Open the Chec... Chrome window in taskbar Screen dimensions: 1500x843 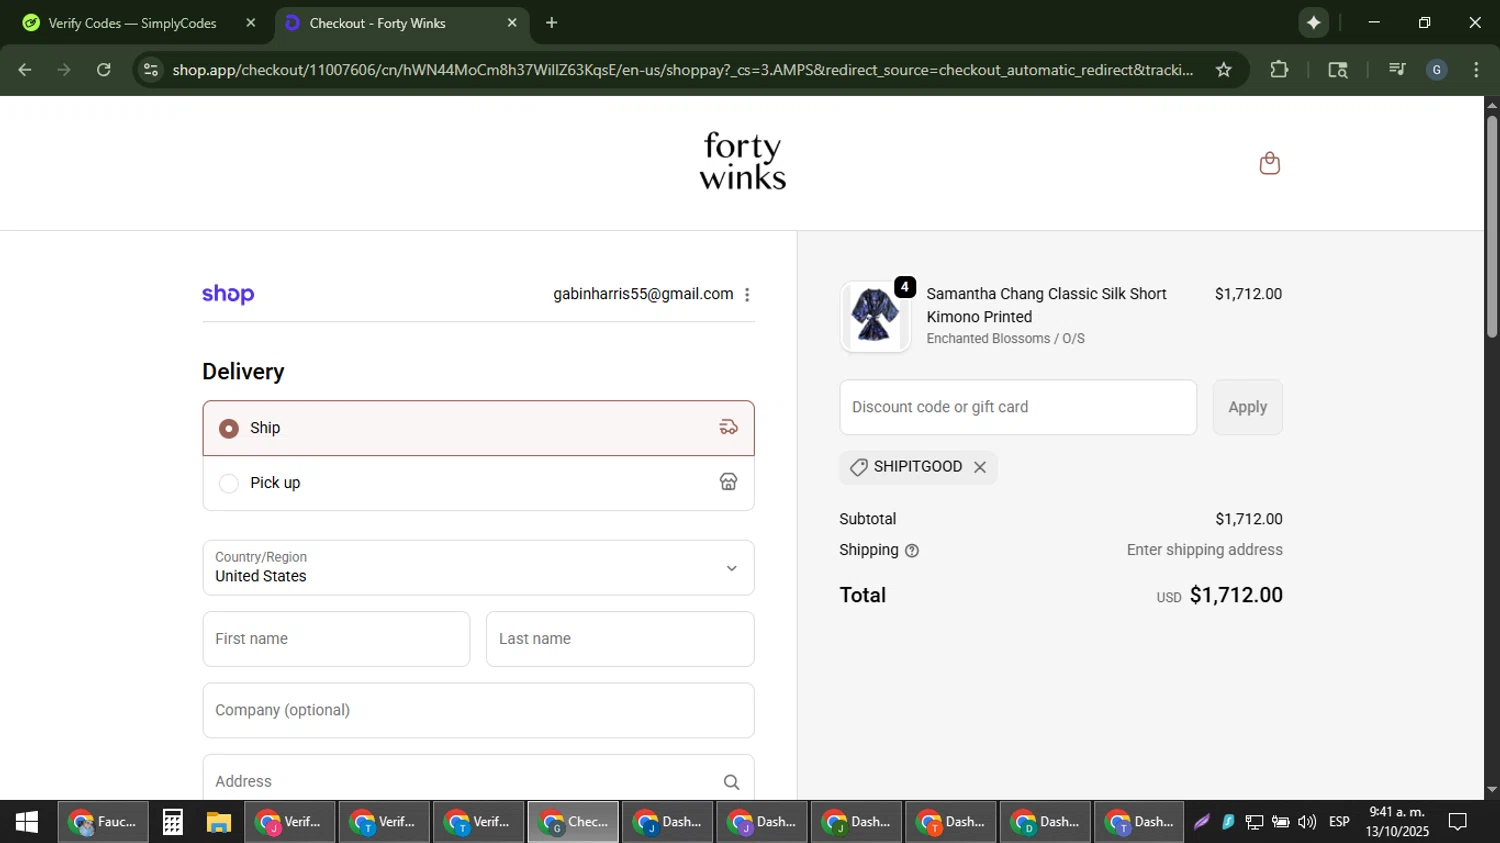[573, 822]
